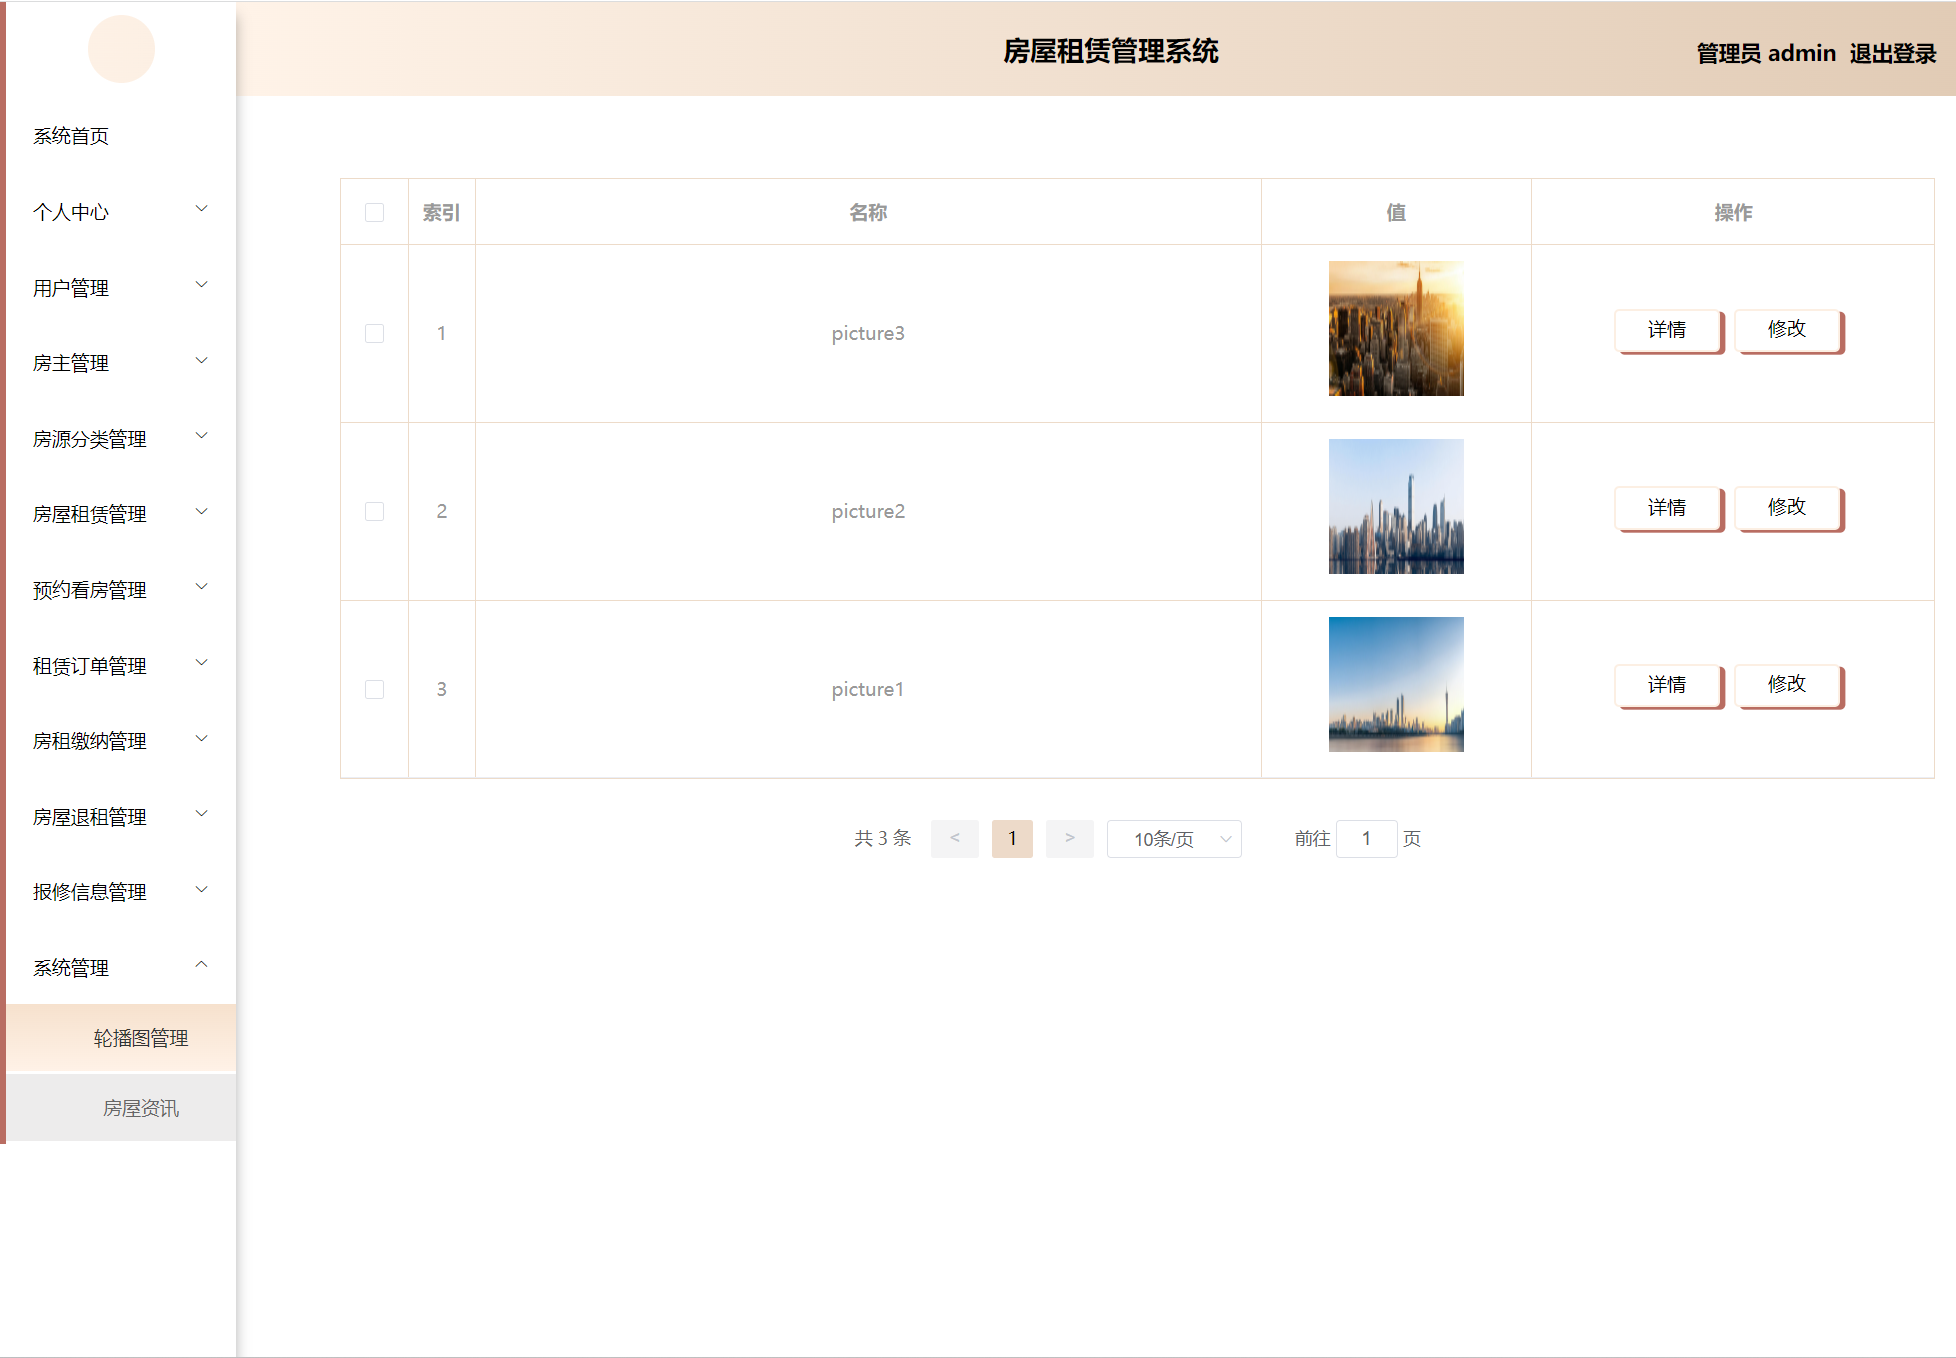This screenshot has width=1956, height=1358.
Task: Expand the 个人中心 menu chevron
Action: click(201, 209)
